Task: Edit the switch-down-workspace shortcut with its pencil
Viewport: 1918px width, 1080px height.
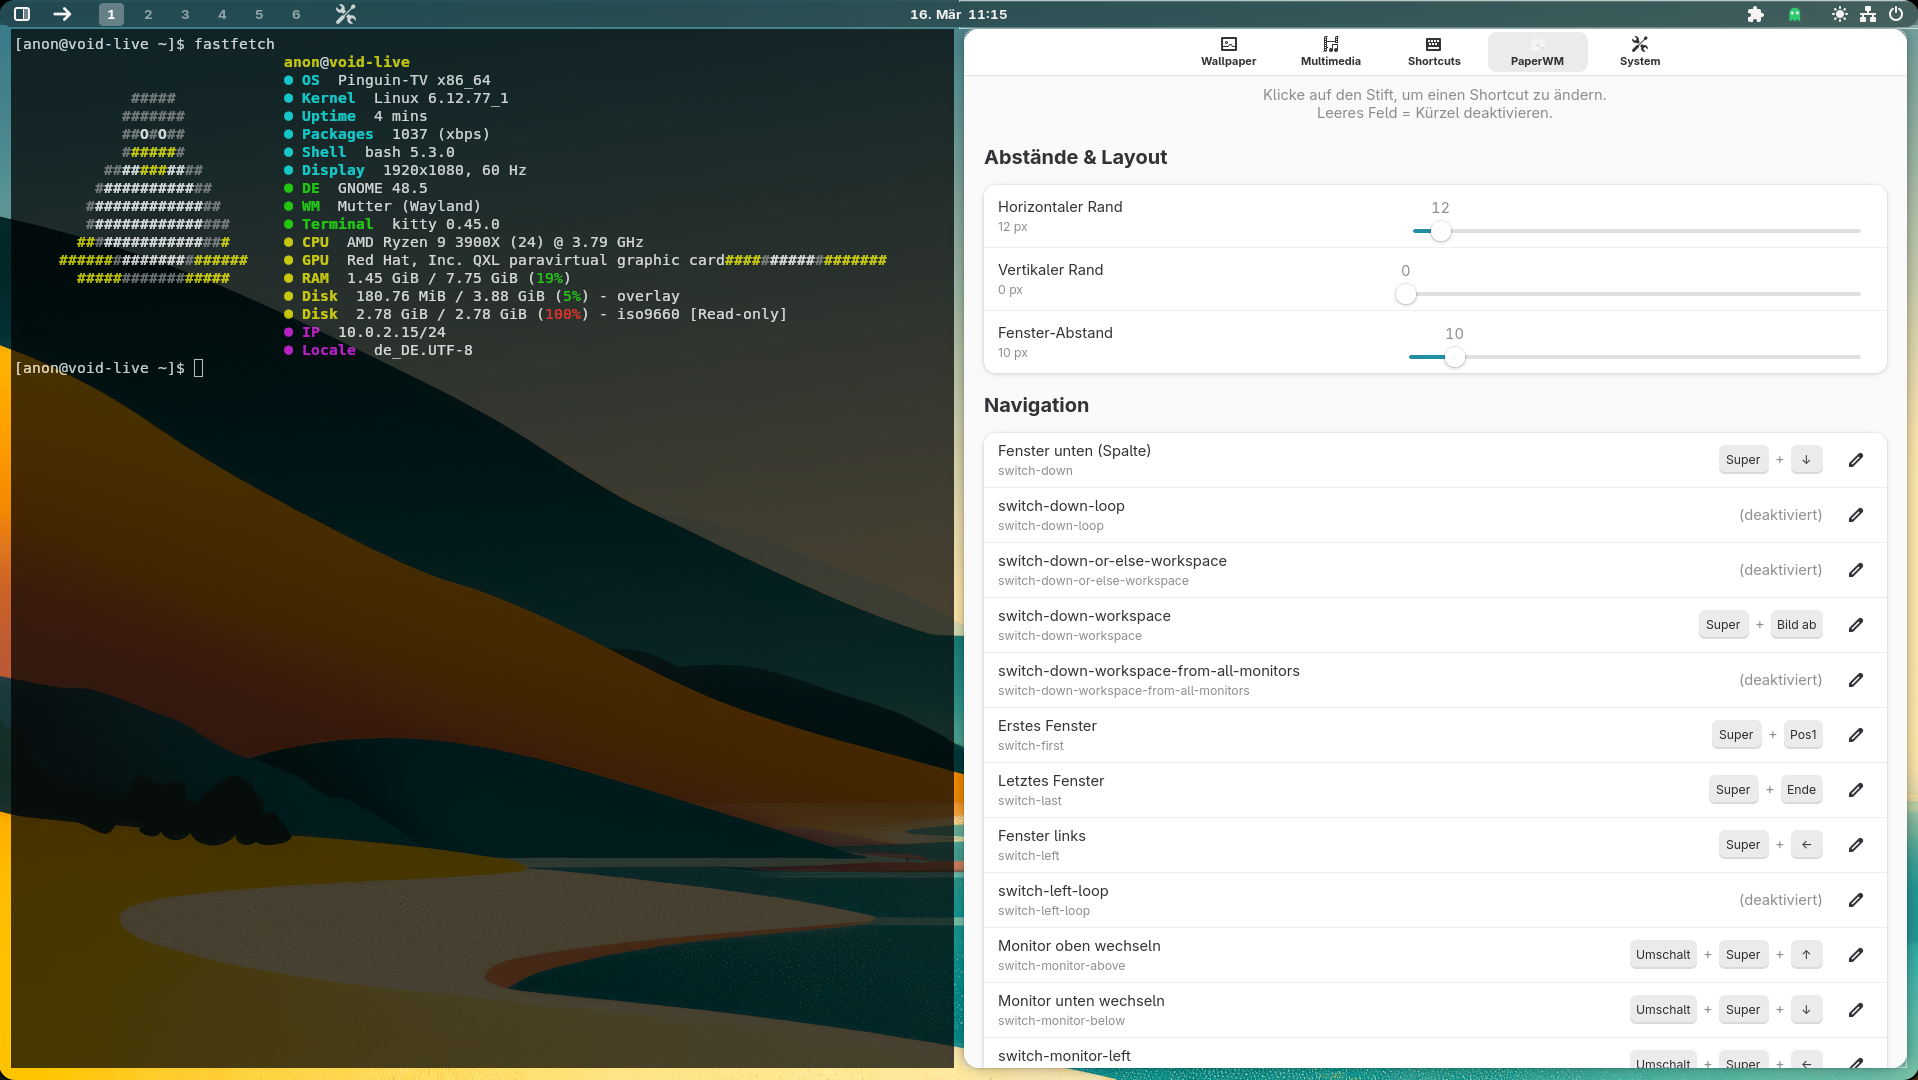Action: click(x=1855, y=625)
